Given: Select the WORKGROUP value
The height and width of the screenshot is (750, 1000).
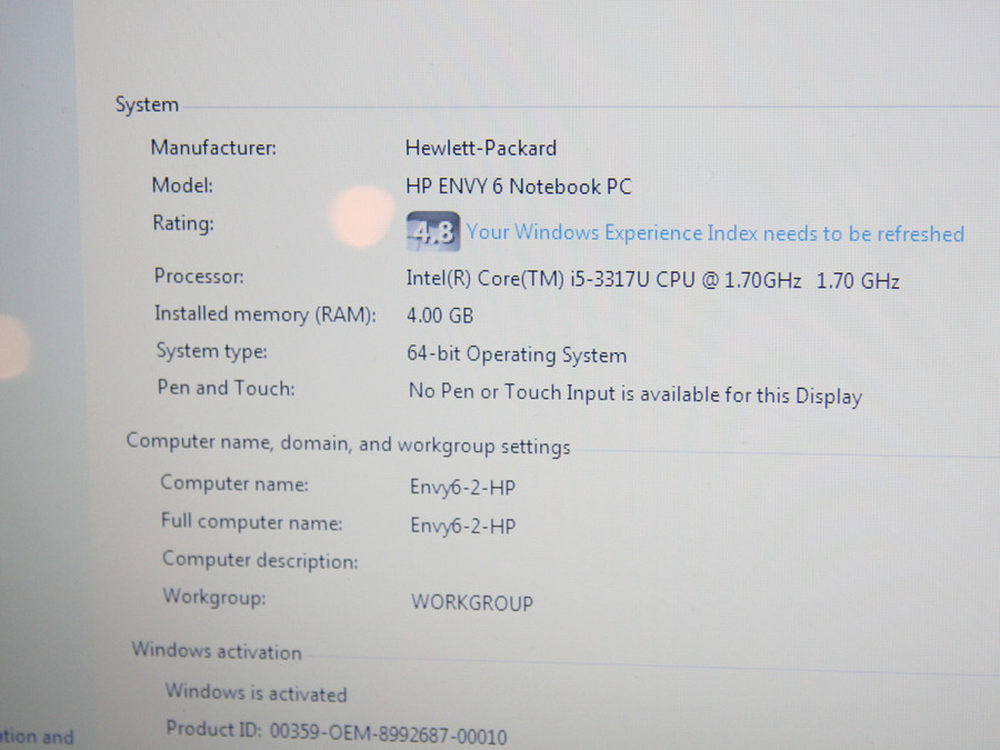Looking at the screenshot, I should (472, 602).
